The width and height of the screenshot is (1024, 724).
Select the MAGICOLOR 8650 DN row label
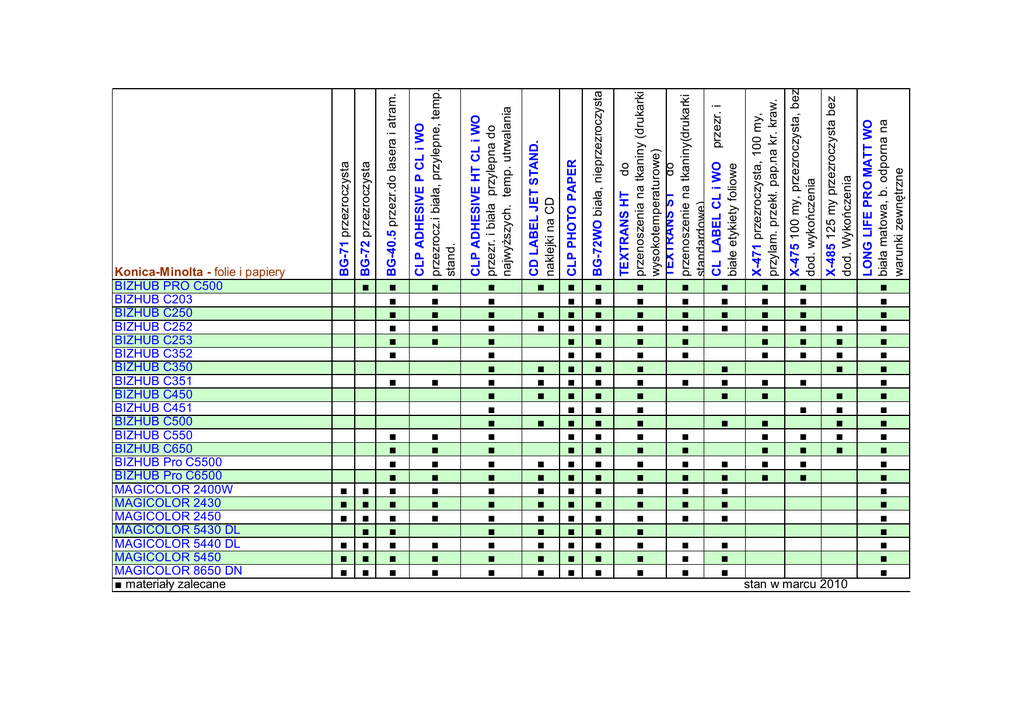coord(178,571)
